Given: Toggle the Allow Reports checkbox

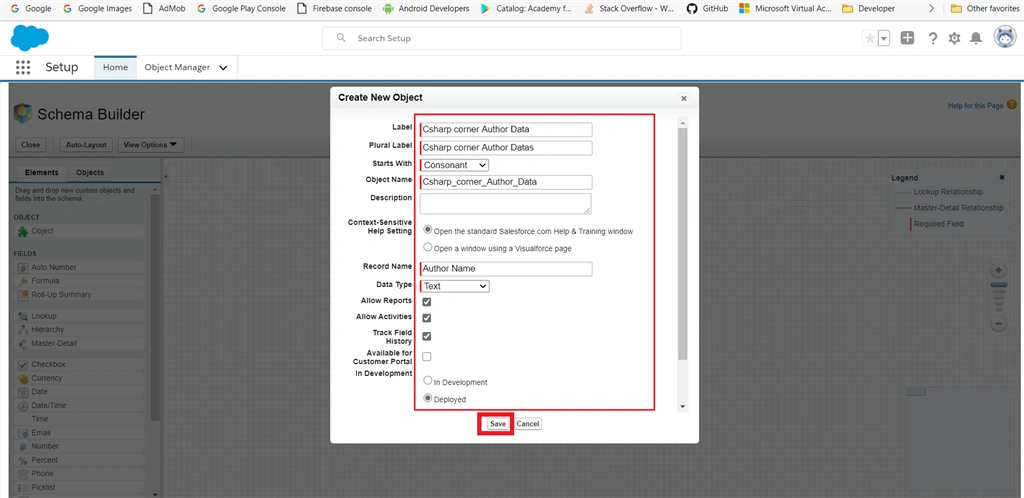Looking at the screenshot, I should point(426,302).
